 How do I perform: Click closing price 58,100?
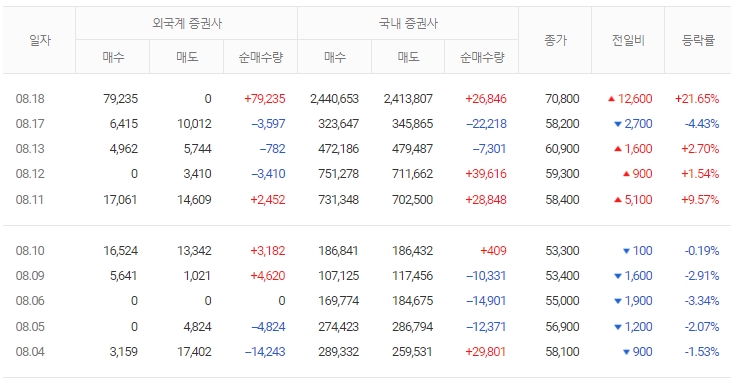click(x=562, y=352)
